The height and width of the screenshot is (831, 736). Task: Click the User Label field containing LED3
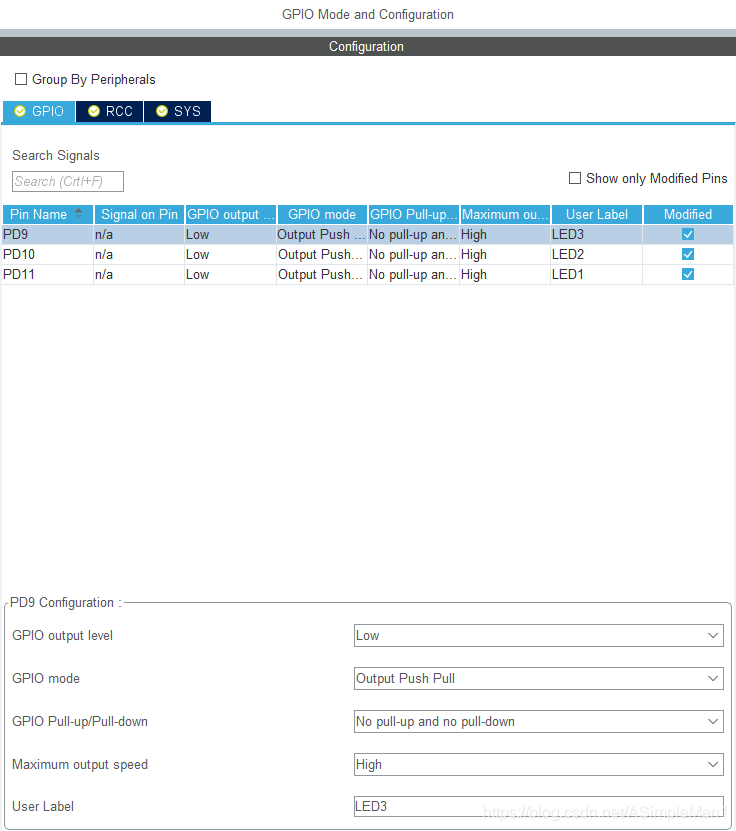pyautogui.click(x=538, y=806)
